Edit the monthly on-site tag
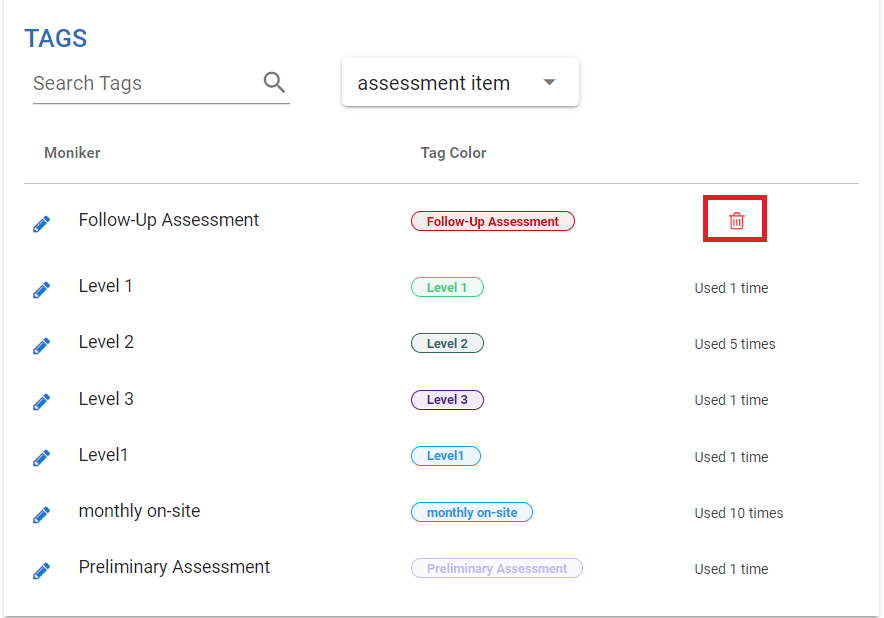This screenshot has width=884, height=618. [41, 515]
